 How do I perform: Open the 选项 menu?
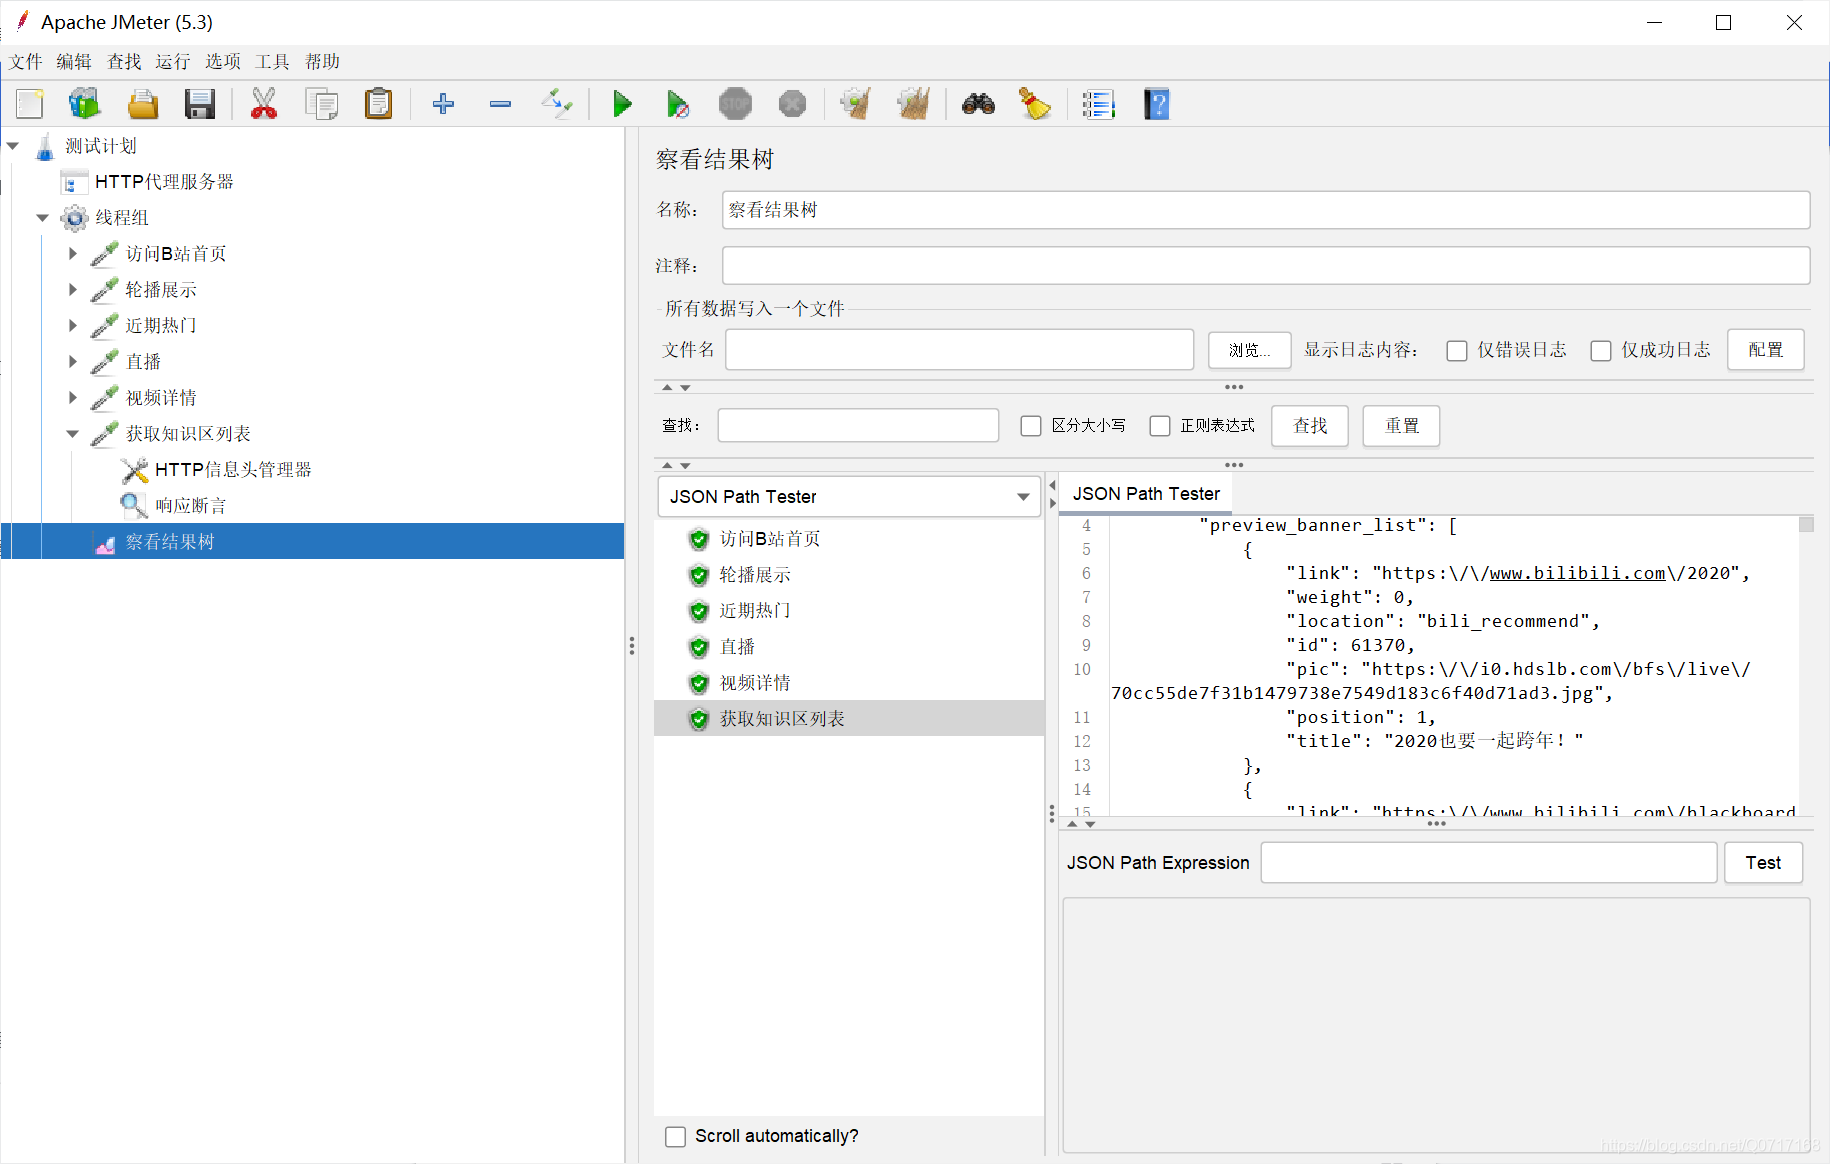[223, 62]
